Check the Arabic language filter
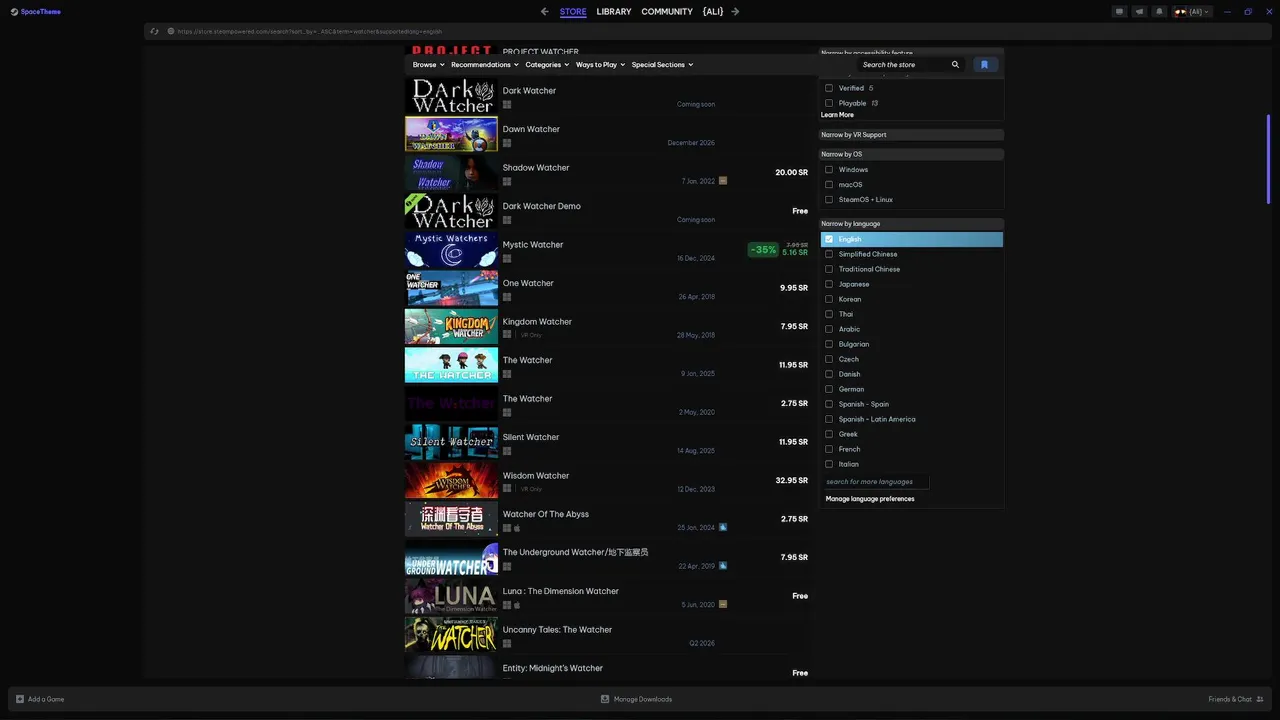This screenshot has width=1280, height=720. [829, 329]
